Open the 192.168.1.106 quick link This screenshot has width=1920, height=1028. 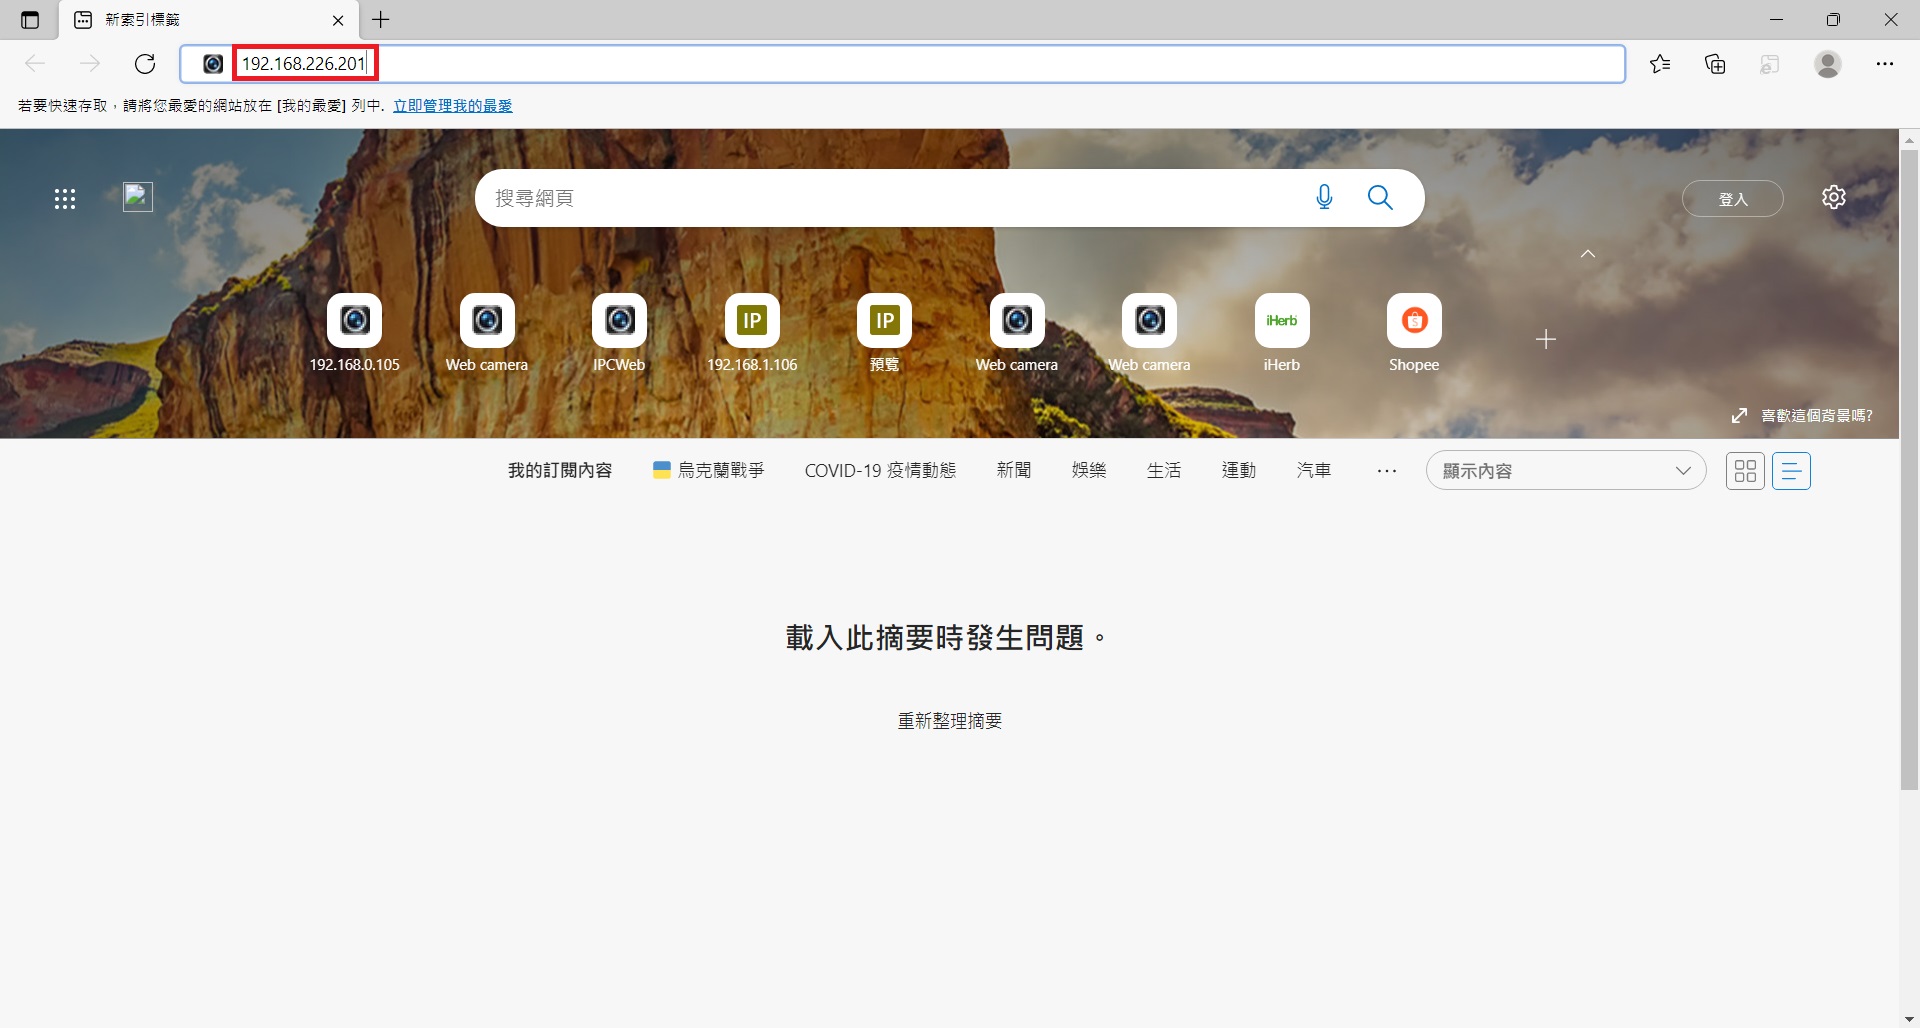point(752,333)
